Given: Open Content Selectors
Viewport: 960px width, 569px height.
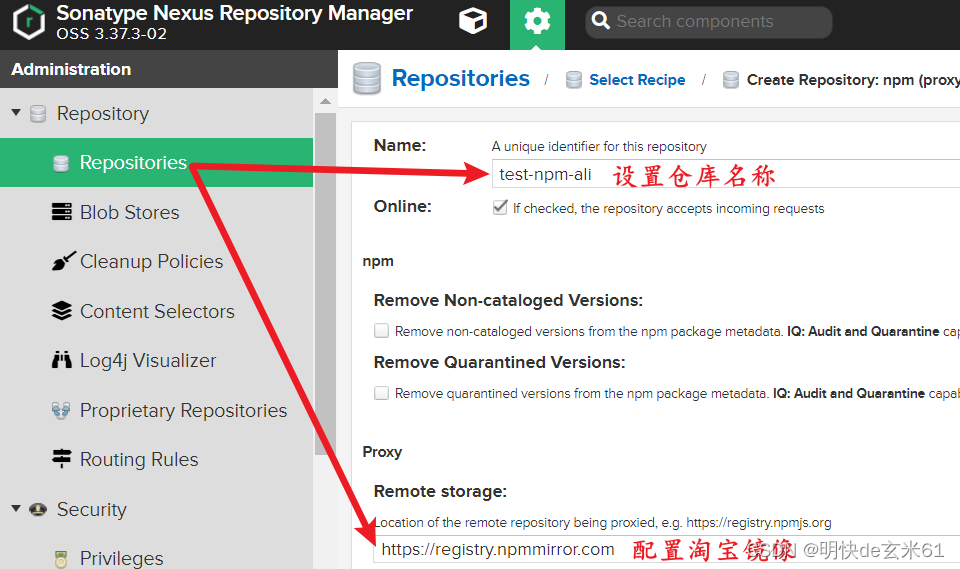Looking at the screenshot, I should pyautogui.click(x=156, y=311).
